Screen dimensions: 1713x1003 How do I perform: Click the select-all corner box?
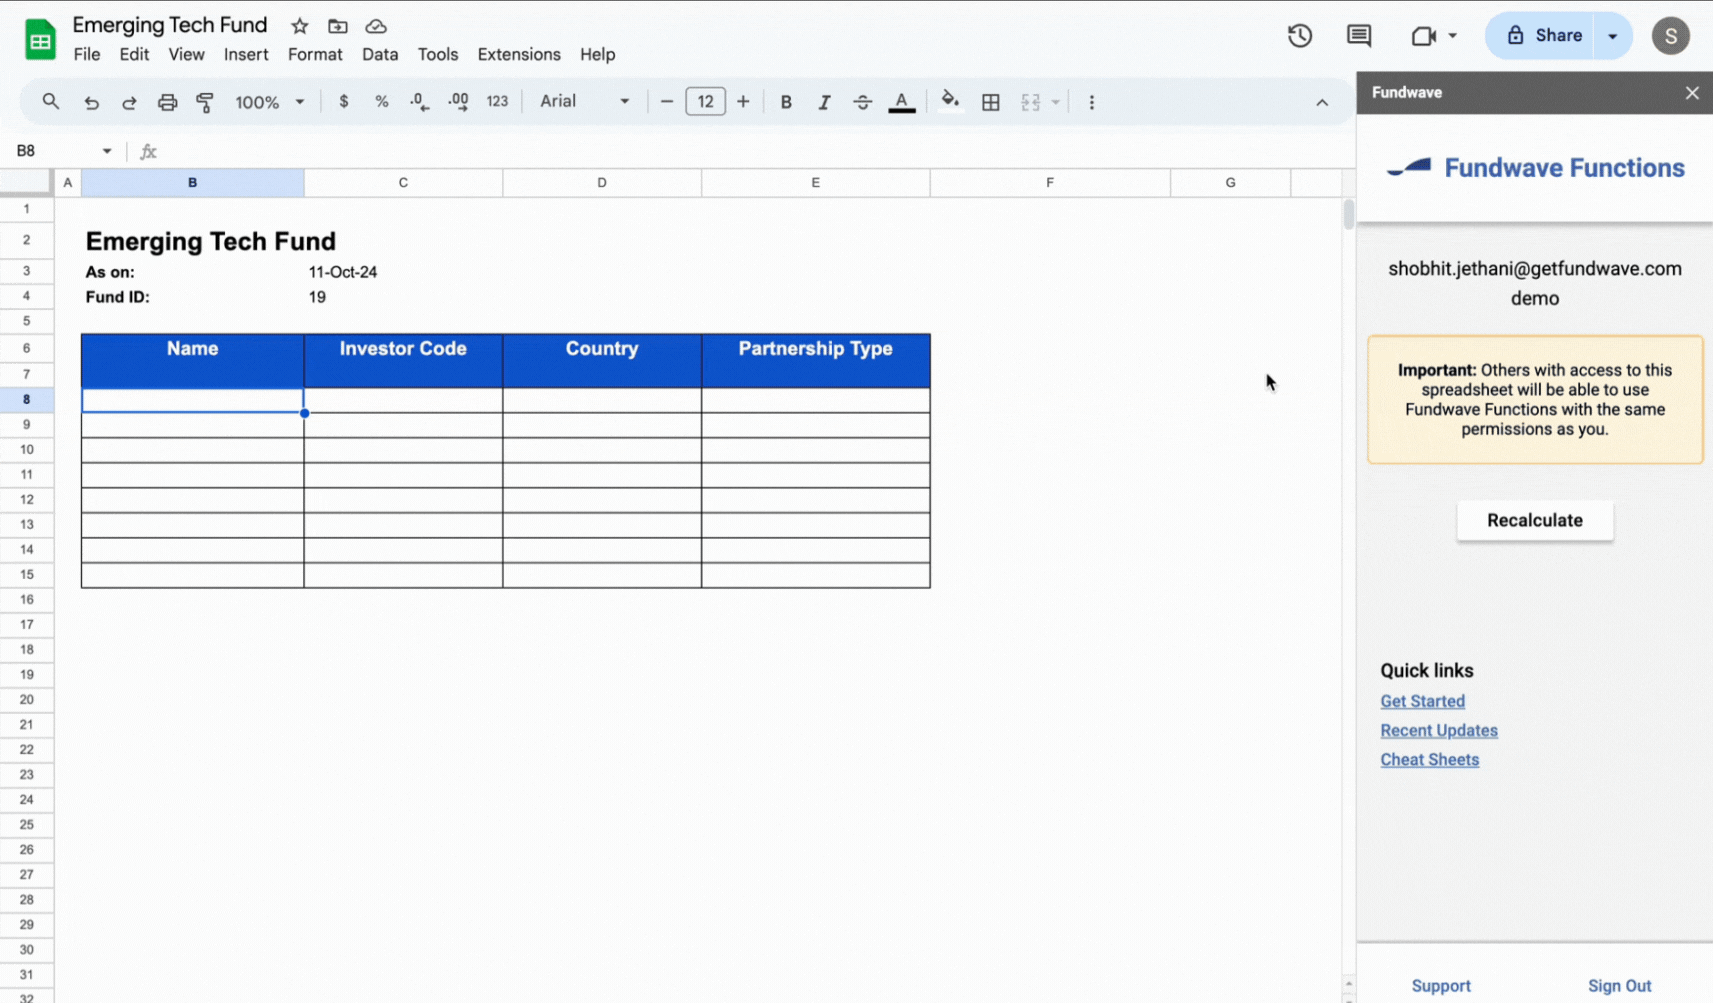pos(26,182)
